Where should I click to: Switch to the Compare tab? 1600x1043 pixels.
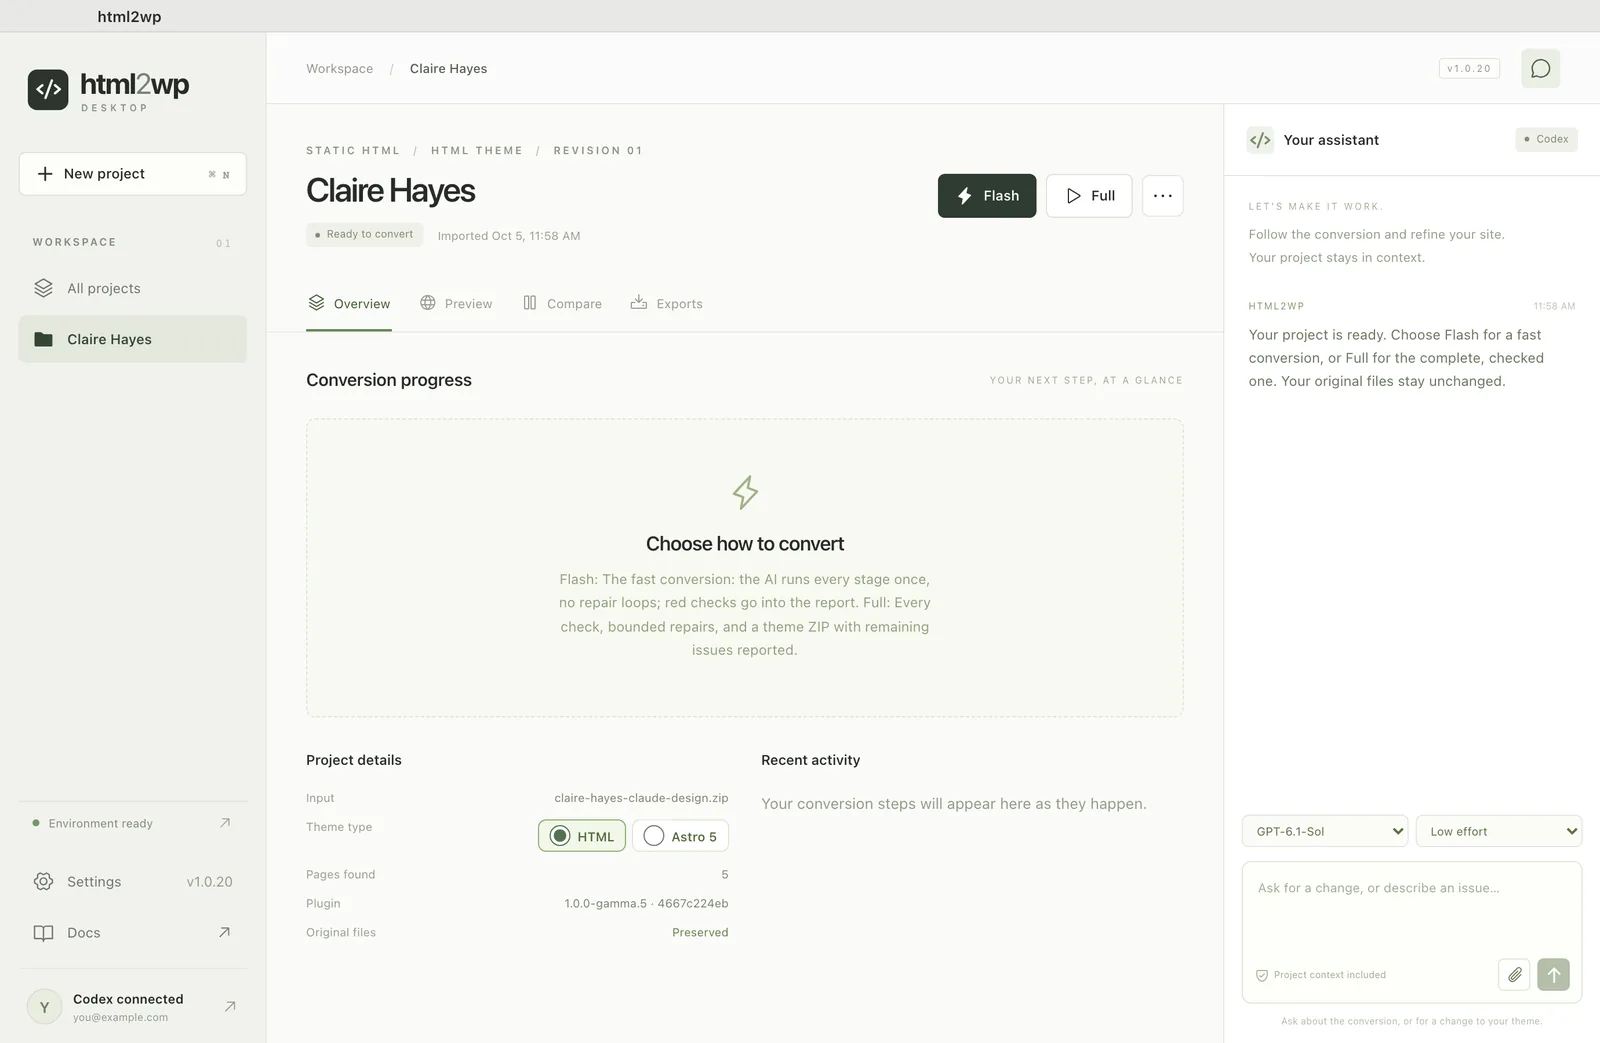click(x=562, y=303)
